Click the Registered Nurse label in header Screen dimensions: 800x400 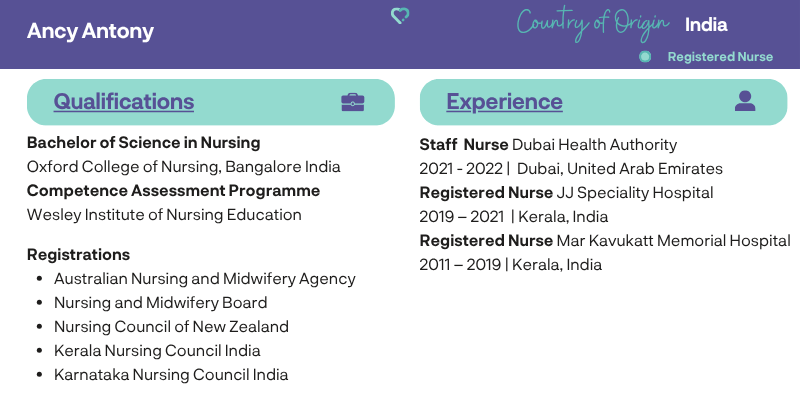pyautogui.click(x=720, y=57)
